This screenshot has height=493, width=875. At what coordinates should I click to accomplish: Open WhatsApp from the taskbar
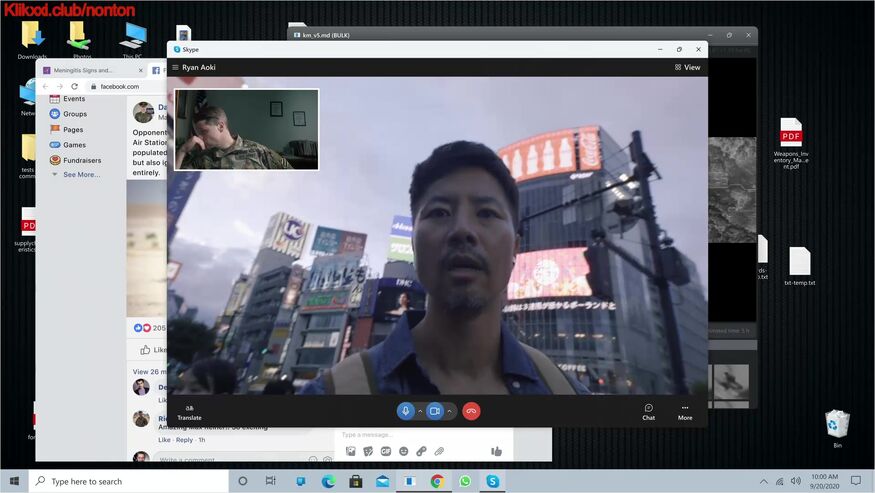465,481
